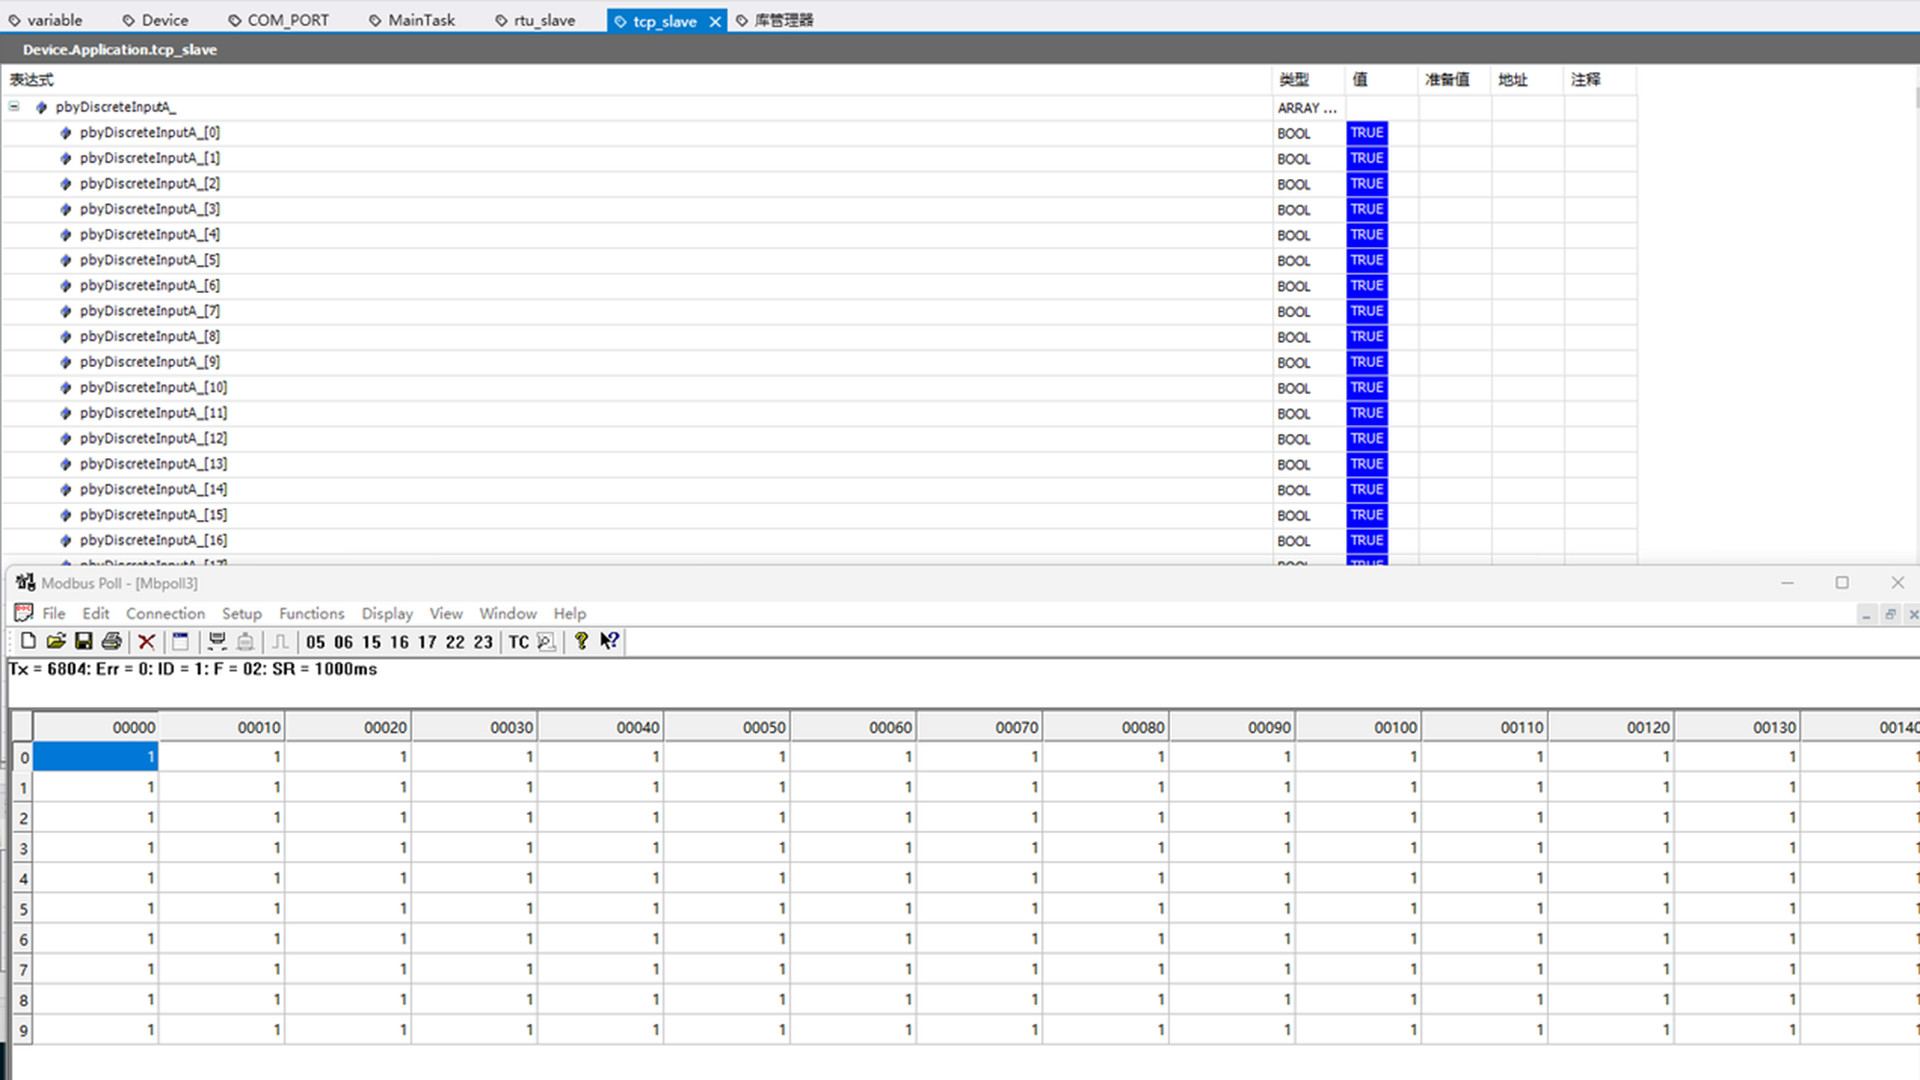This screenshot has height=1080, width=1920.
Task: Switch to the MainTask tab
Action: click(420, 20)
